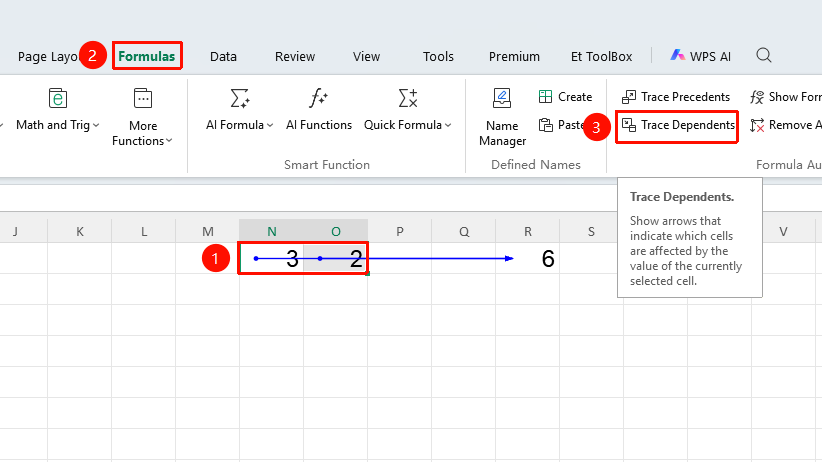The width and height of the screenshot is (822, 462).
Task: Click Remove Arrows button
Action: pyautogui.click(x=786, y=125)
